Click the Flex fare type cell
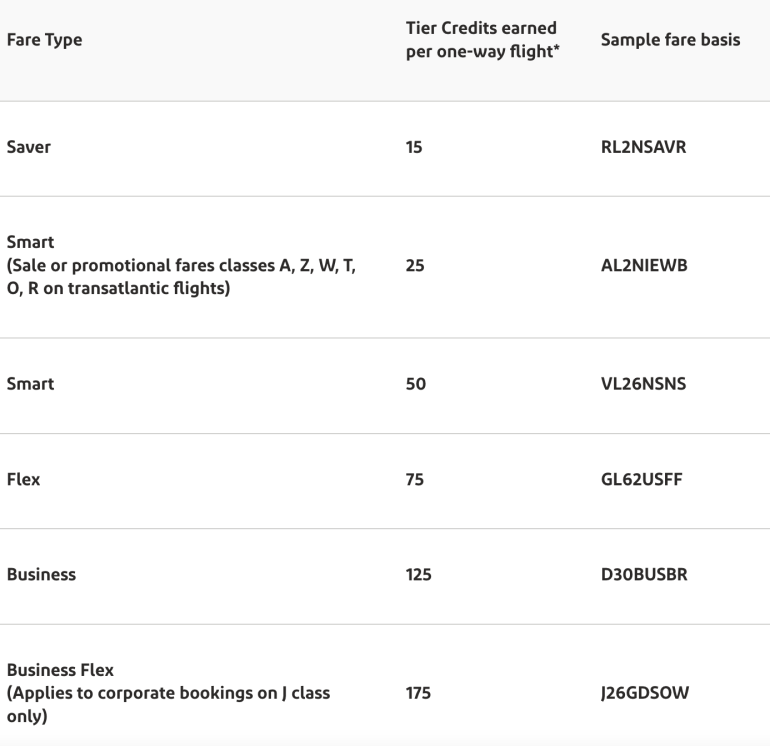 tap(23, 480)
